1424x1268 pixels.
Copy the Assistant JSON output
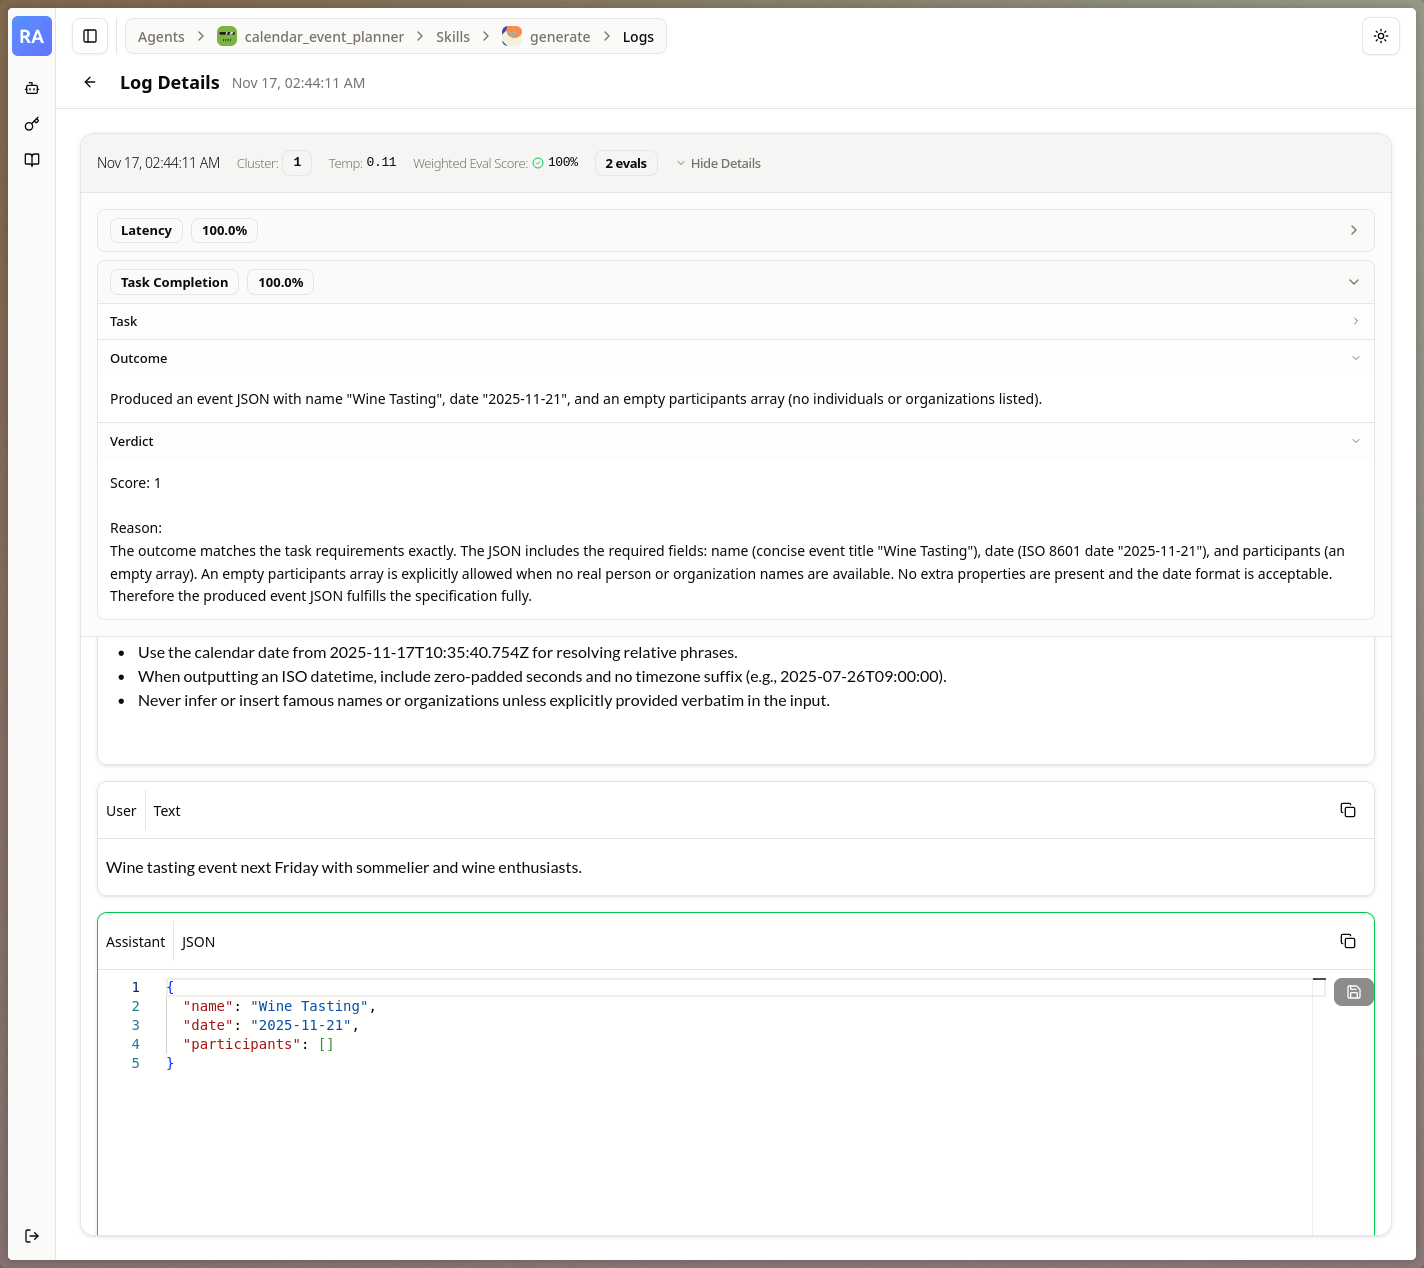(1347, 941)
